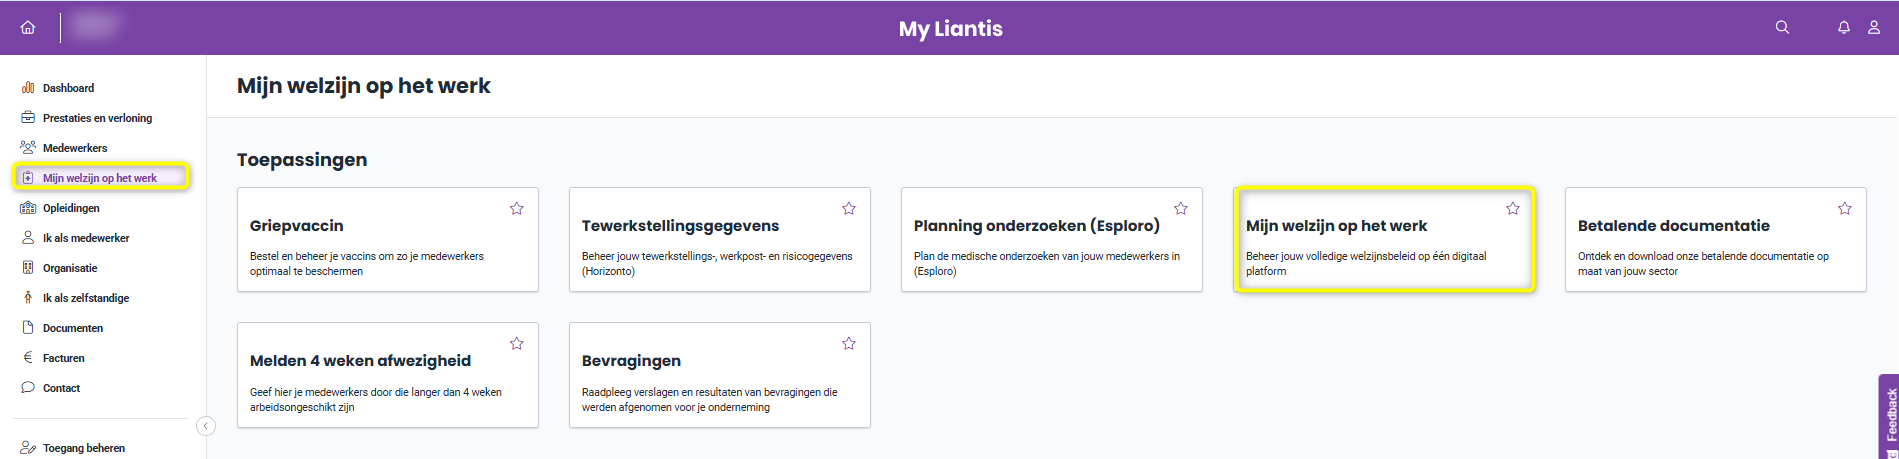Screen dimensions: 1899x459
Task: Favorite the Griepvaccin card with star
Action: coord(517,208)
